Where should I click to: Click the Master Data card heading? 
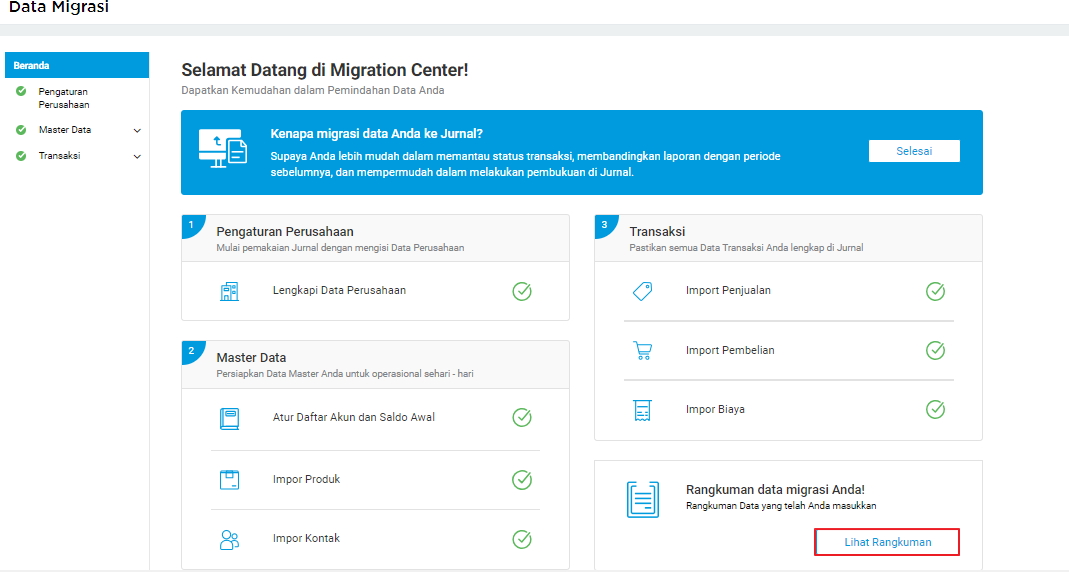pyautogui.click(x=251, y=358)
